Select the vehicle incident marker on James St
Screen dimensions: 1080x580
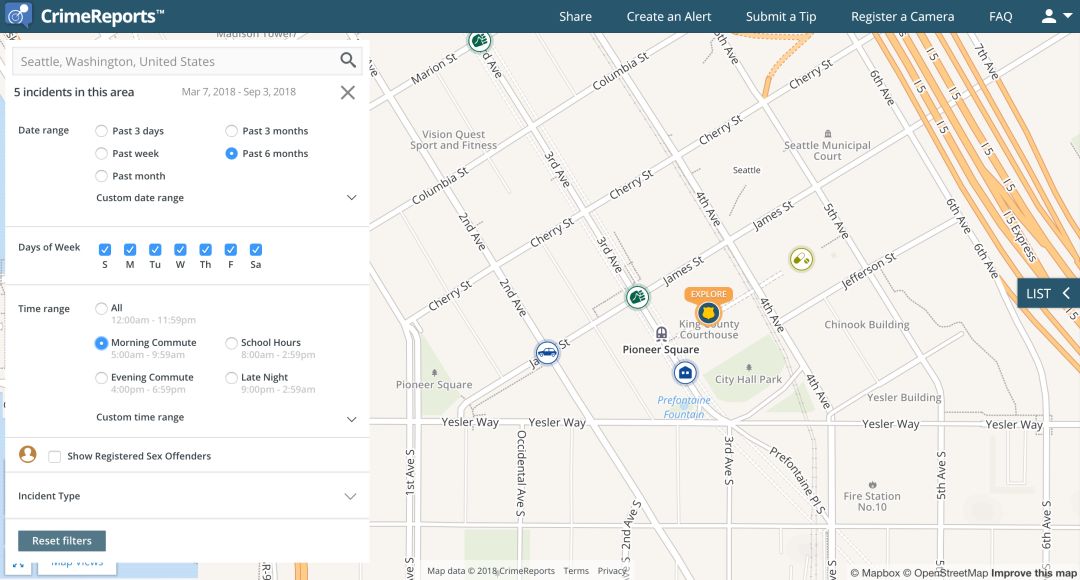(547, 352)
